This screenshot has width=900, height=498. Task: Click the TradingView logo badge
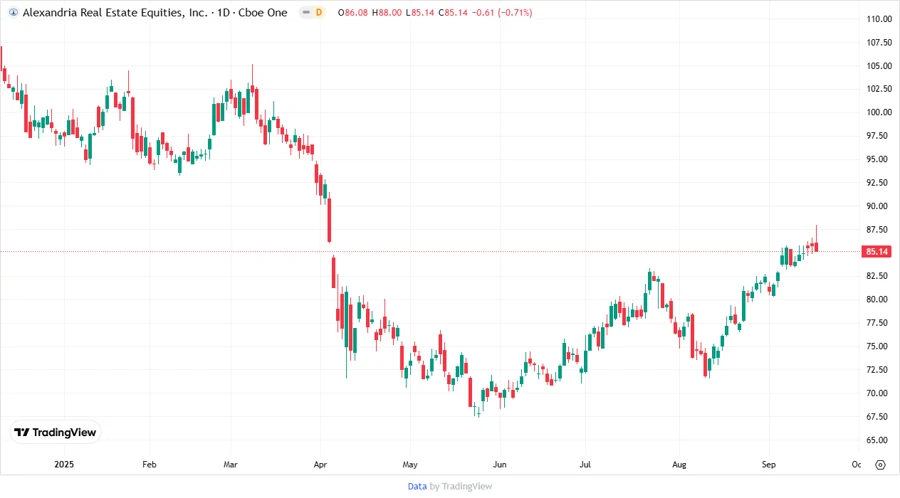tap(56, 432)
